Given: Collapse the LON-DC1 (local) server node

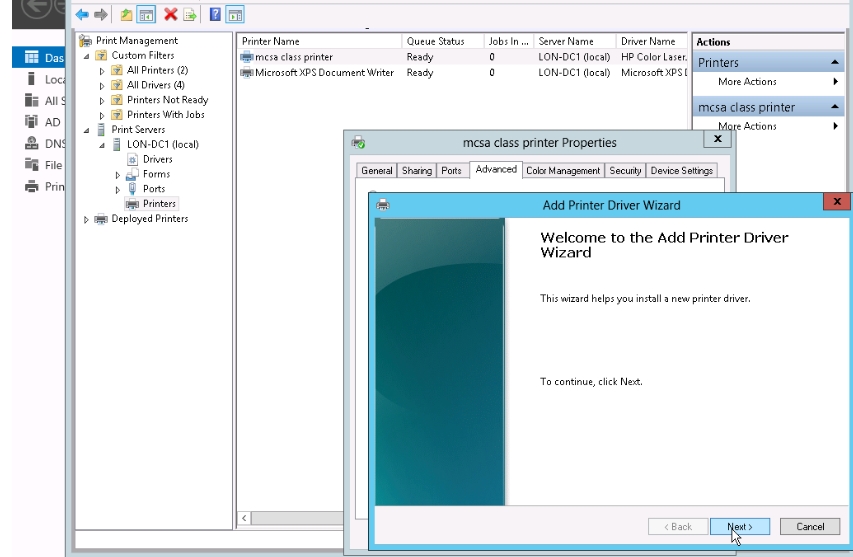Looking at the screenshot, I should tap(102, 145).
